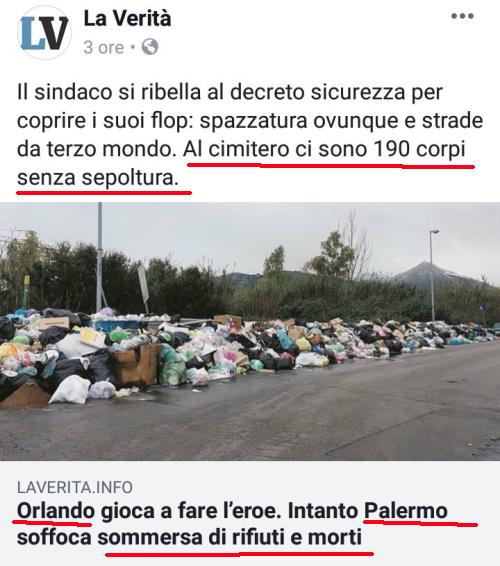Click 'senza sepoltura' in the post caption

pos(98,178)
